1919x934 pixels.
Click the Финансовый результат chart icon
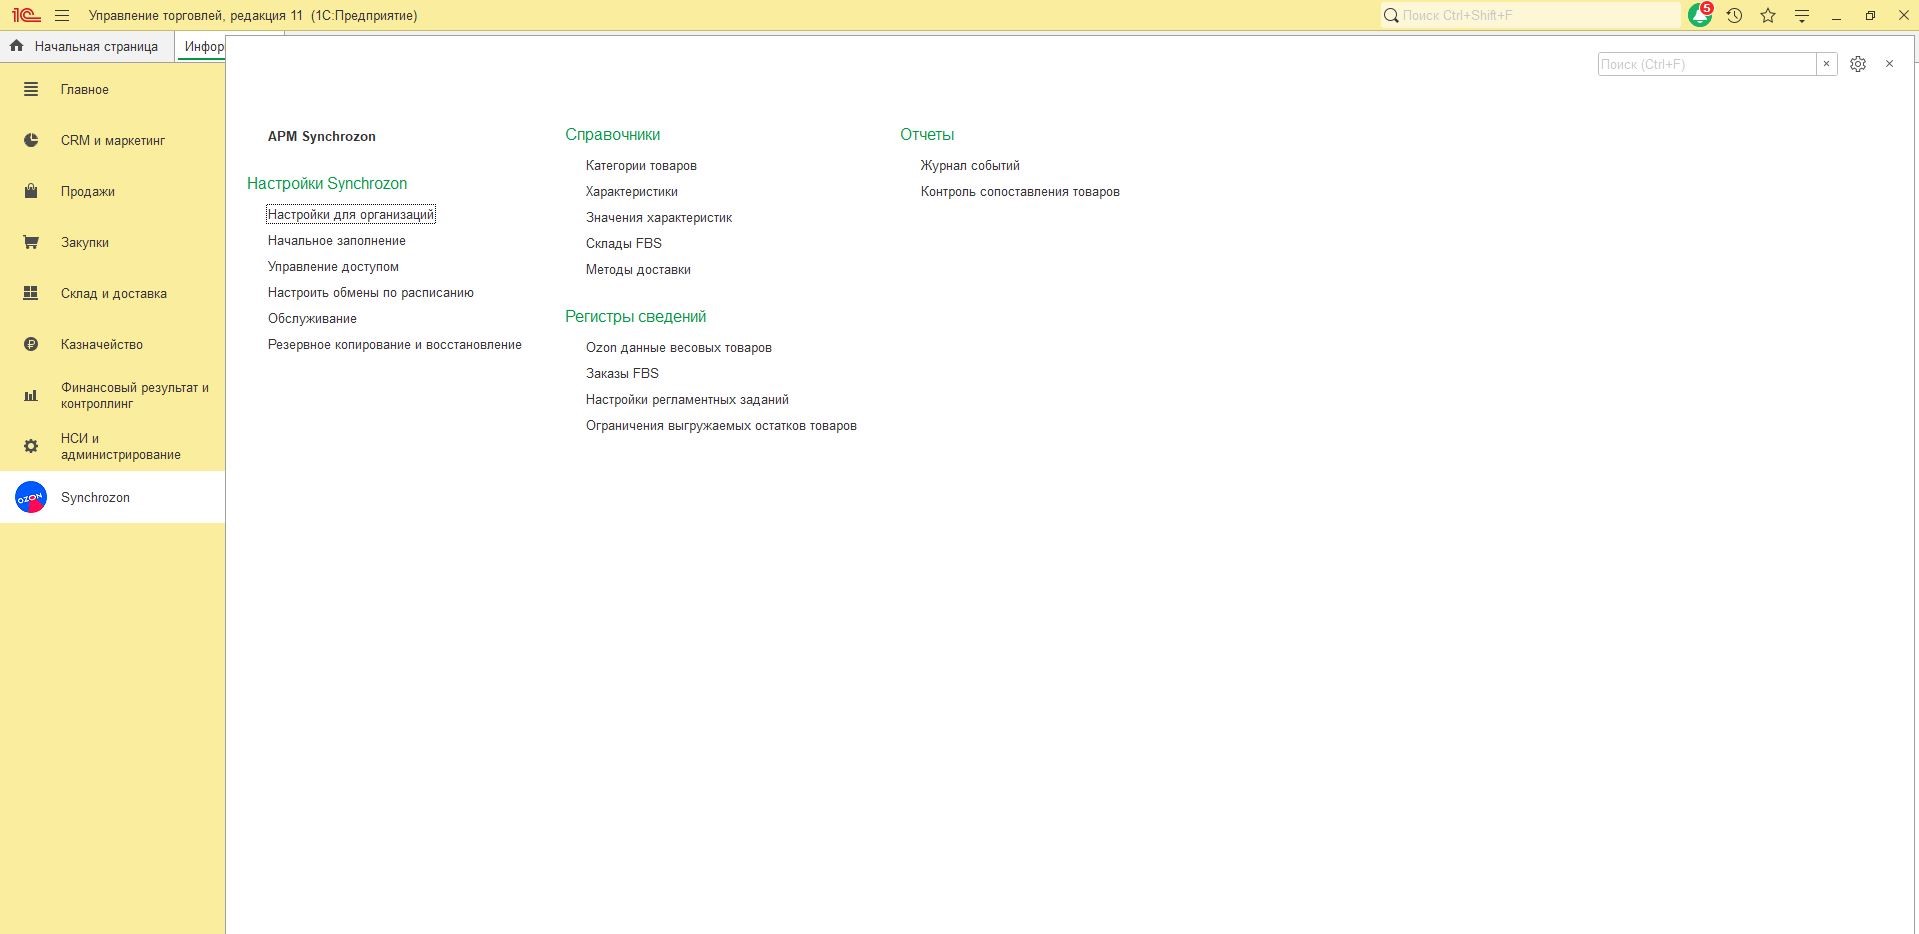(x=31, y=396)
